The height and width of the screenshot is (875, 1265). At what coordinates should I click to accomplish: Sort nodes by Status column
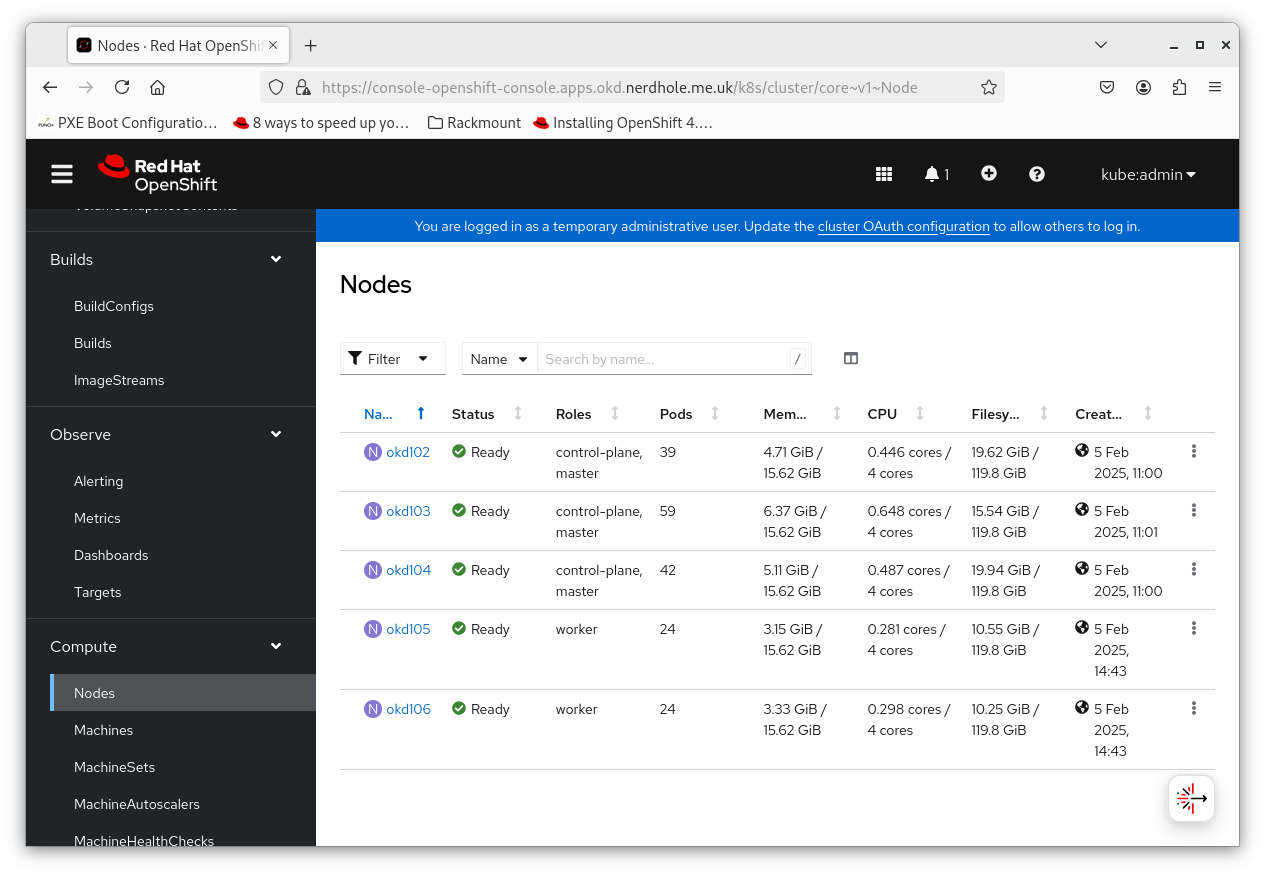[x=487, y=413]
